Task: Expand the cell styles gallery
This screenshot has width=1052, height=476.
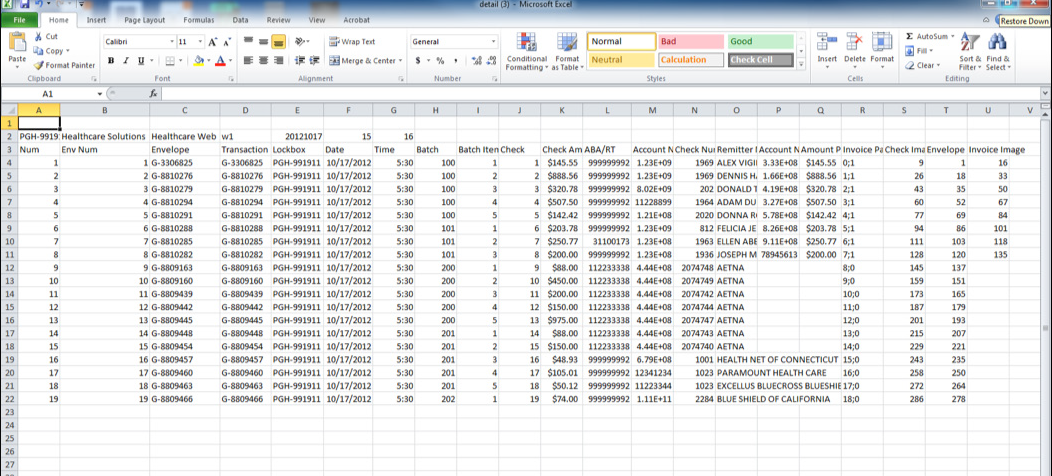Action: pyautogui.click(x=800, y=64)
